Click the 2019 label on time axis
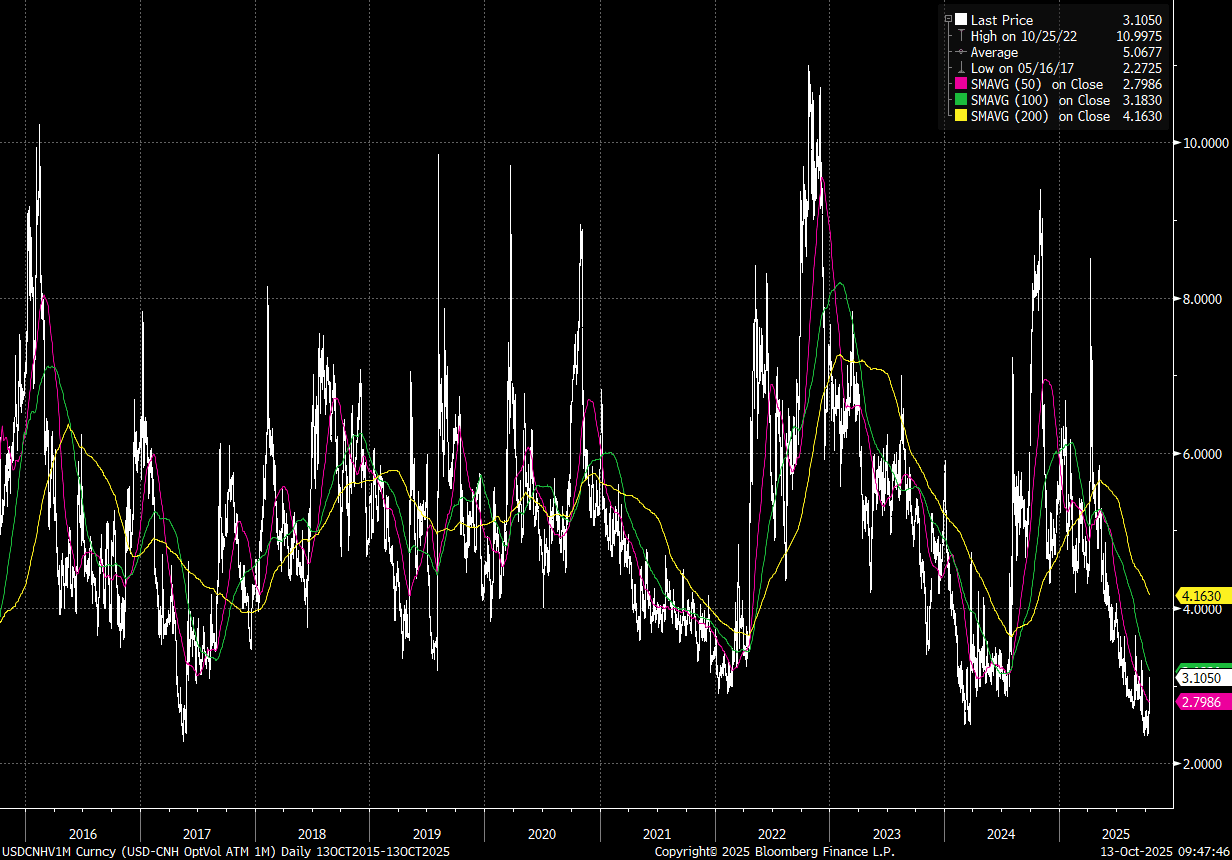Screen dimensions: 1232x860 click(x=427, y=833)
